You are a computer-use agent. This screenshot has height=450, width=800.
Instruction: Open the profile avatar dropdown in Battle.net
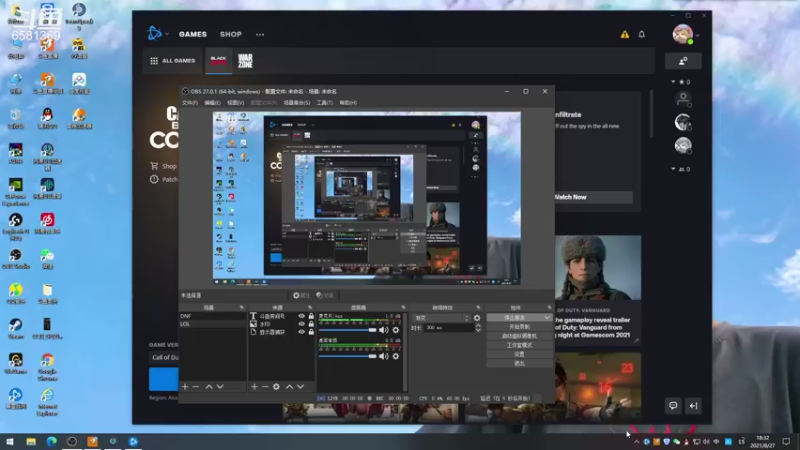[x=686, y=35]
